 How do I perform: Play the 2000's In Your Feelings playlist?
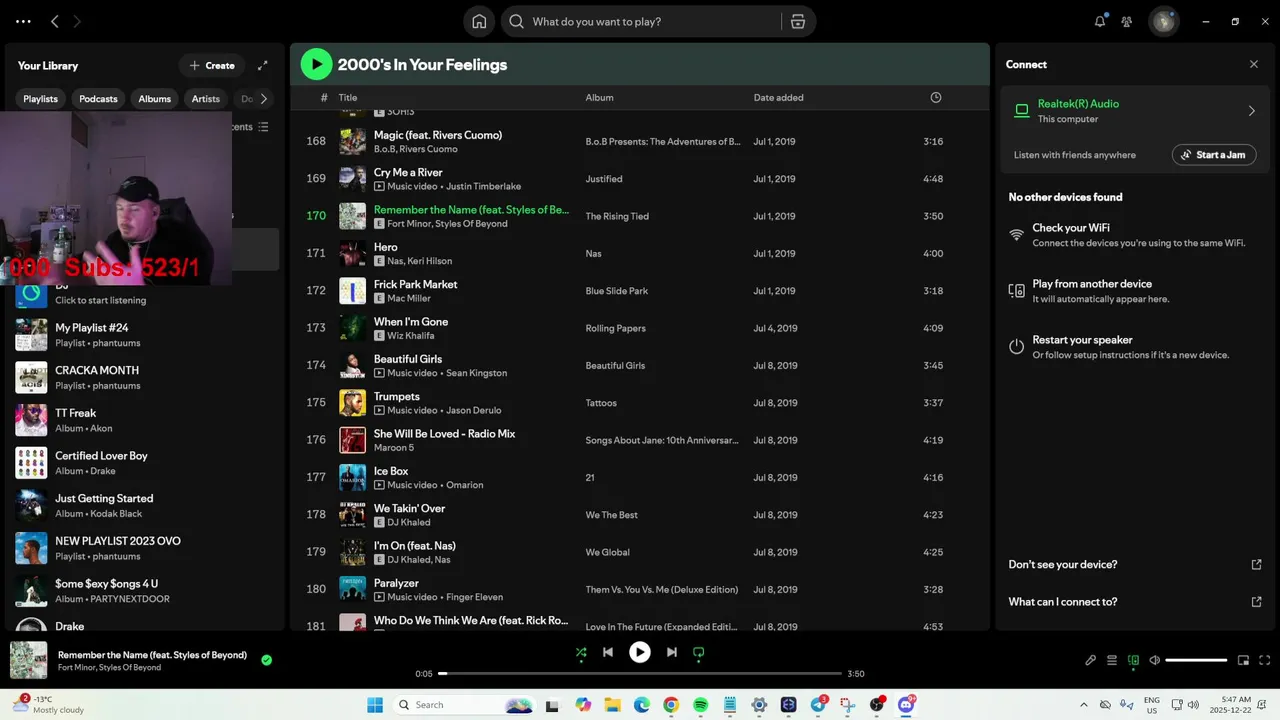(316, 64)
